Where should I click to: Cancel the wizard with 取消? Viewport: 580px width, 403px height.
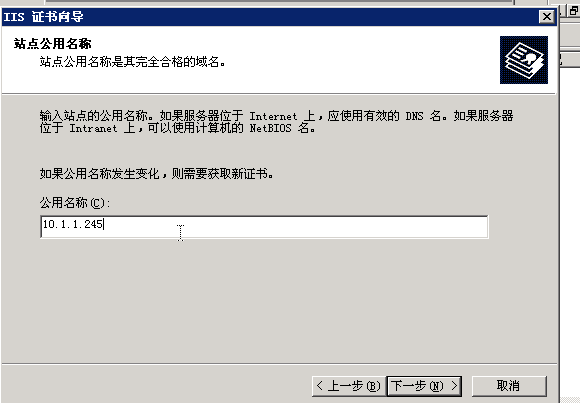click(x=509, y=386)
